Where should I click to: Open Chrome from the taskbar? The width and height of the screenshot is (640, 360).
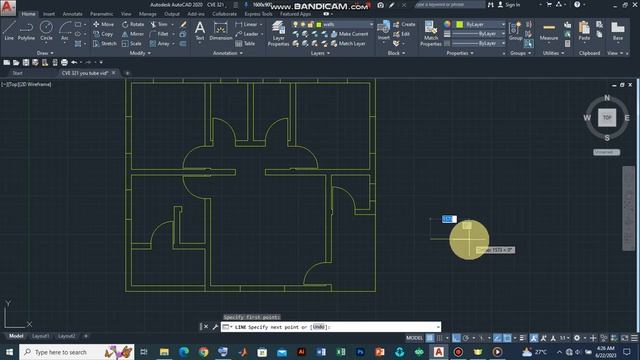point(203,352)
